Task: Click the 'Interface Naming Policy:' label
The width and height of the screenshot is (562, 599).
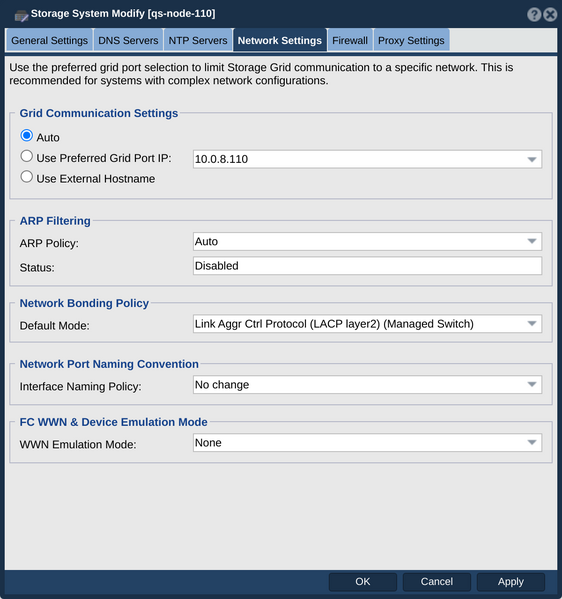Action: (x=80, y=387)
